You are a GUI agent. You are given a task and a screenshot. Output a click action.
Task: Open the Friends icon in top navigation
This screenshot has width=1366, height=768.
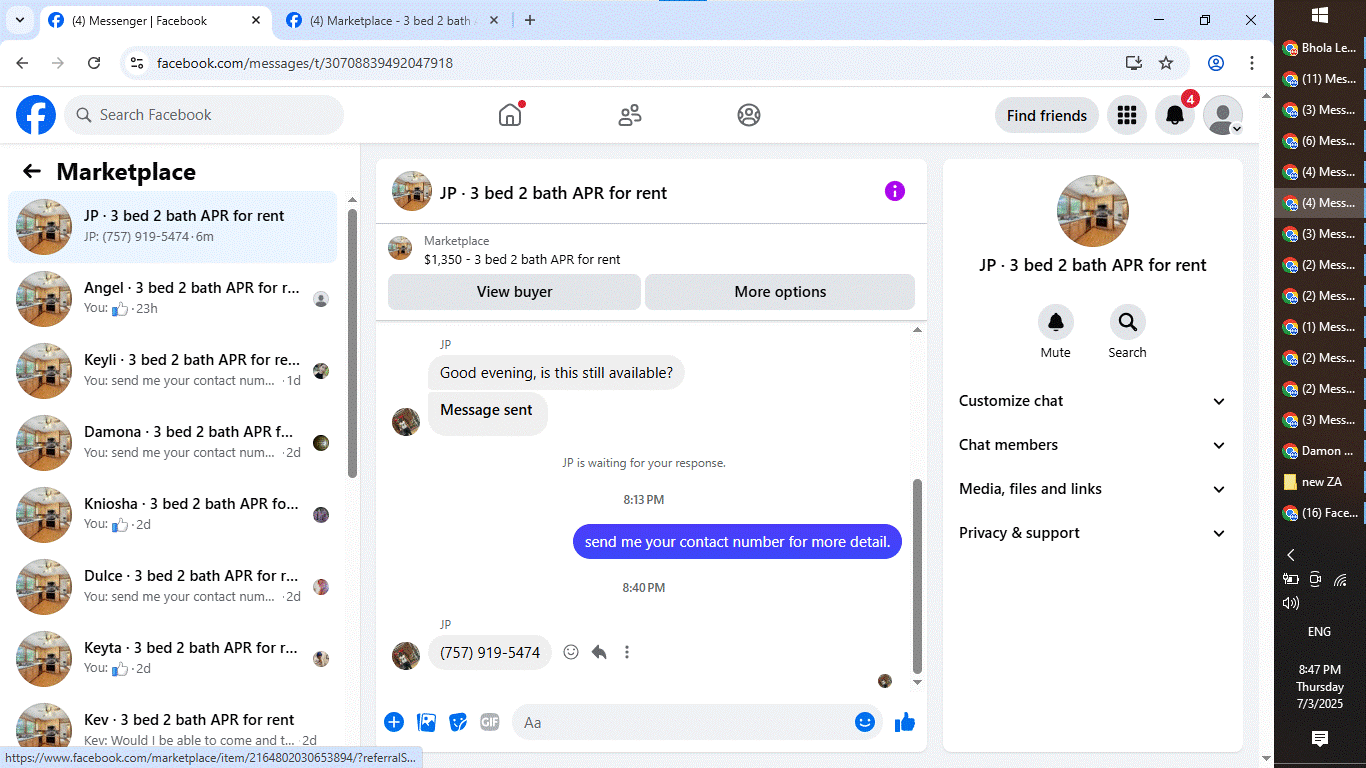point(630,115)
